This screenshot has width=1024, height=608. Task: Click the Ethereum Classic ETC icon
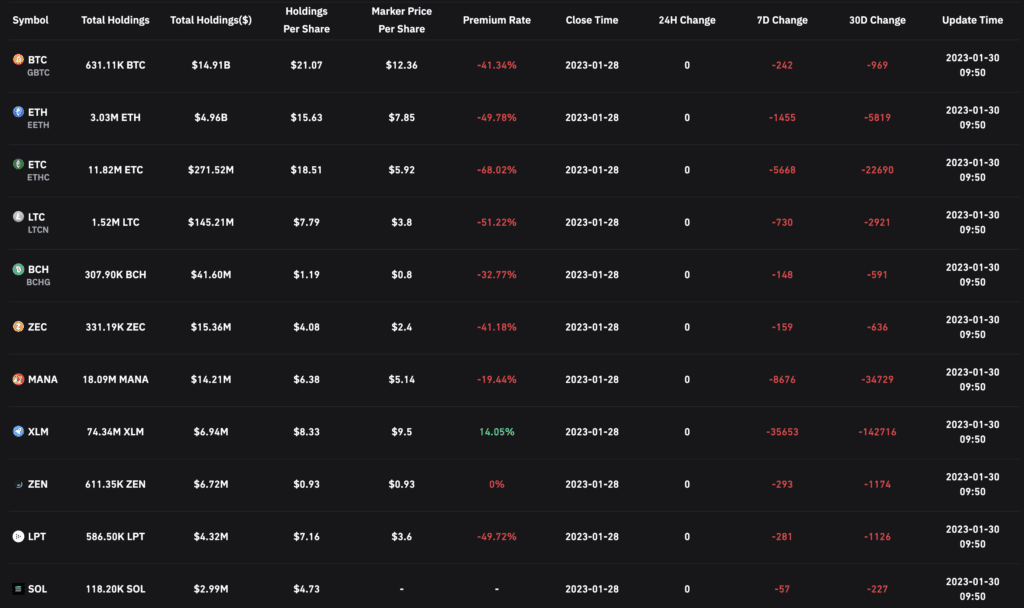[x=18, y=164]
